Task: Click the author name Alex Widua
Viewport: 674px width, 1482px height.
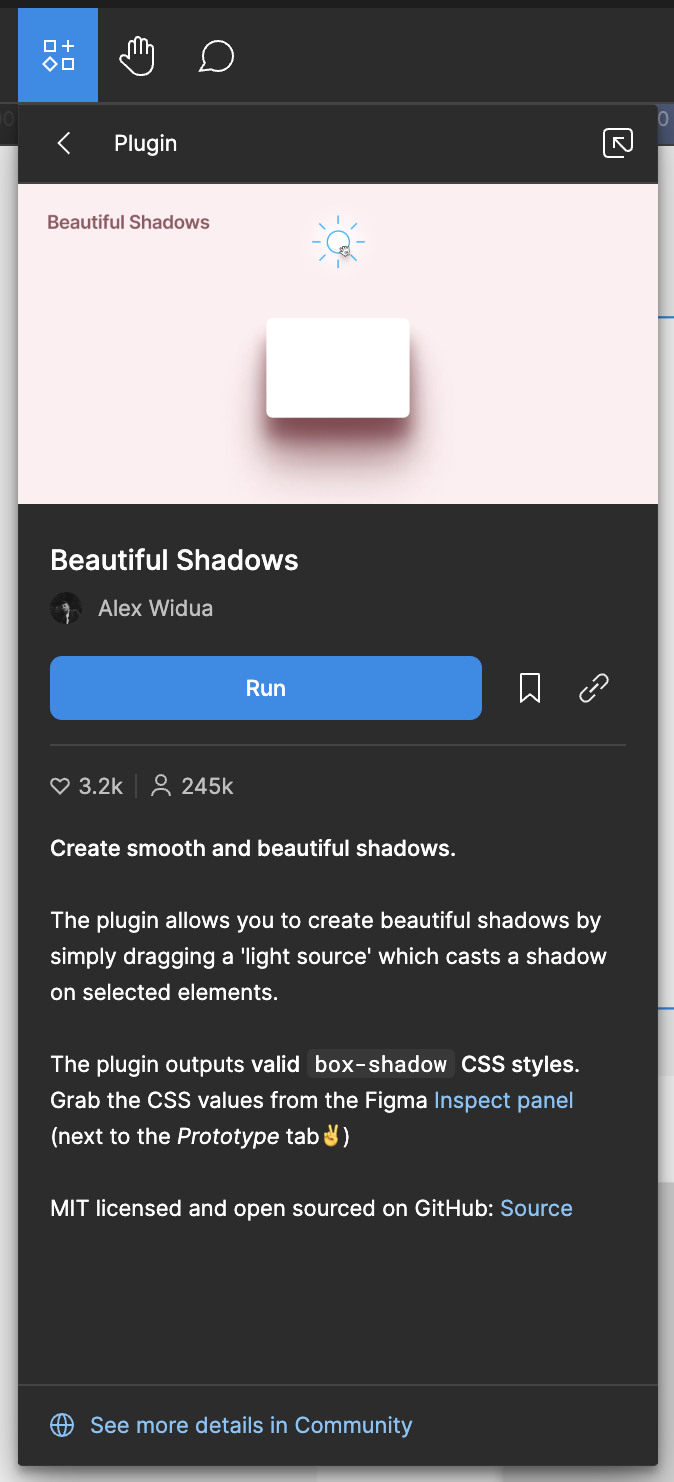Action: pyautogui.click(x=155, y=608)
